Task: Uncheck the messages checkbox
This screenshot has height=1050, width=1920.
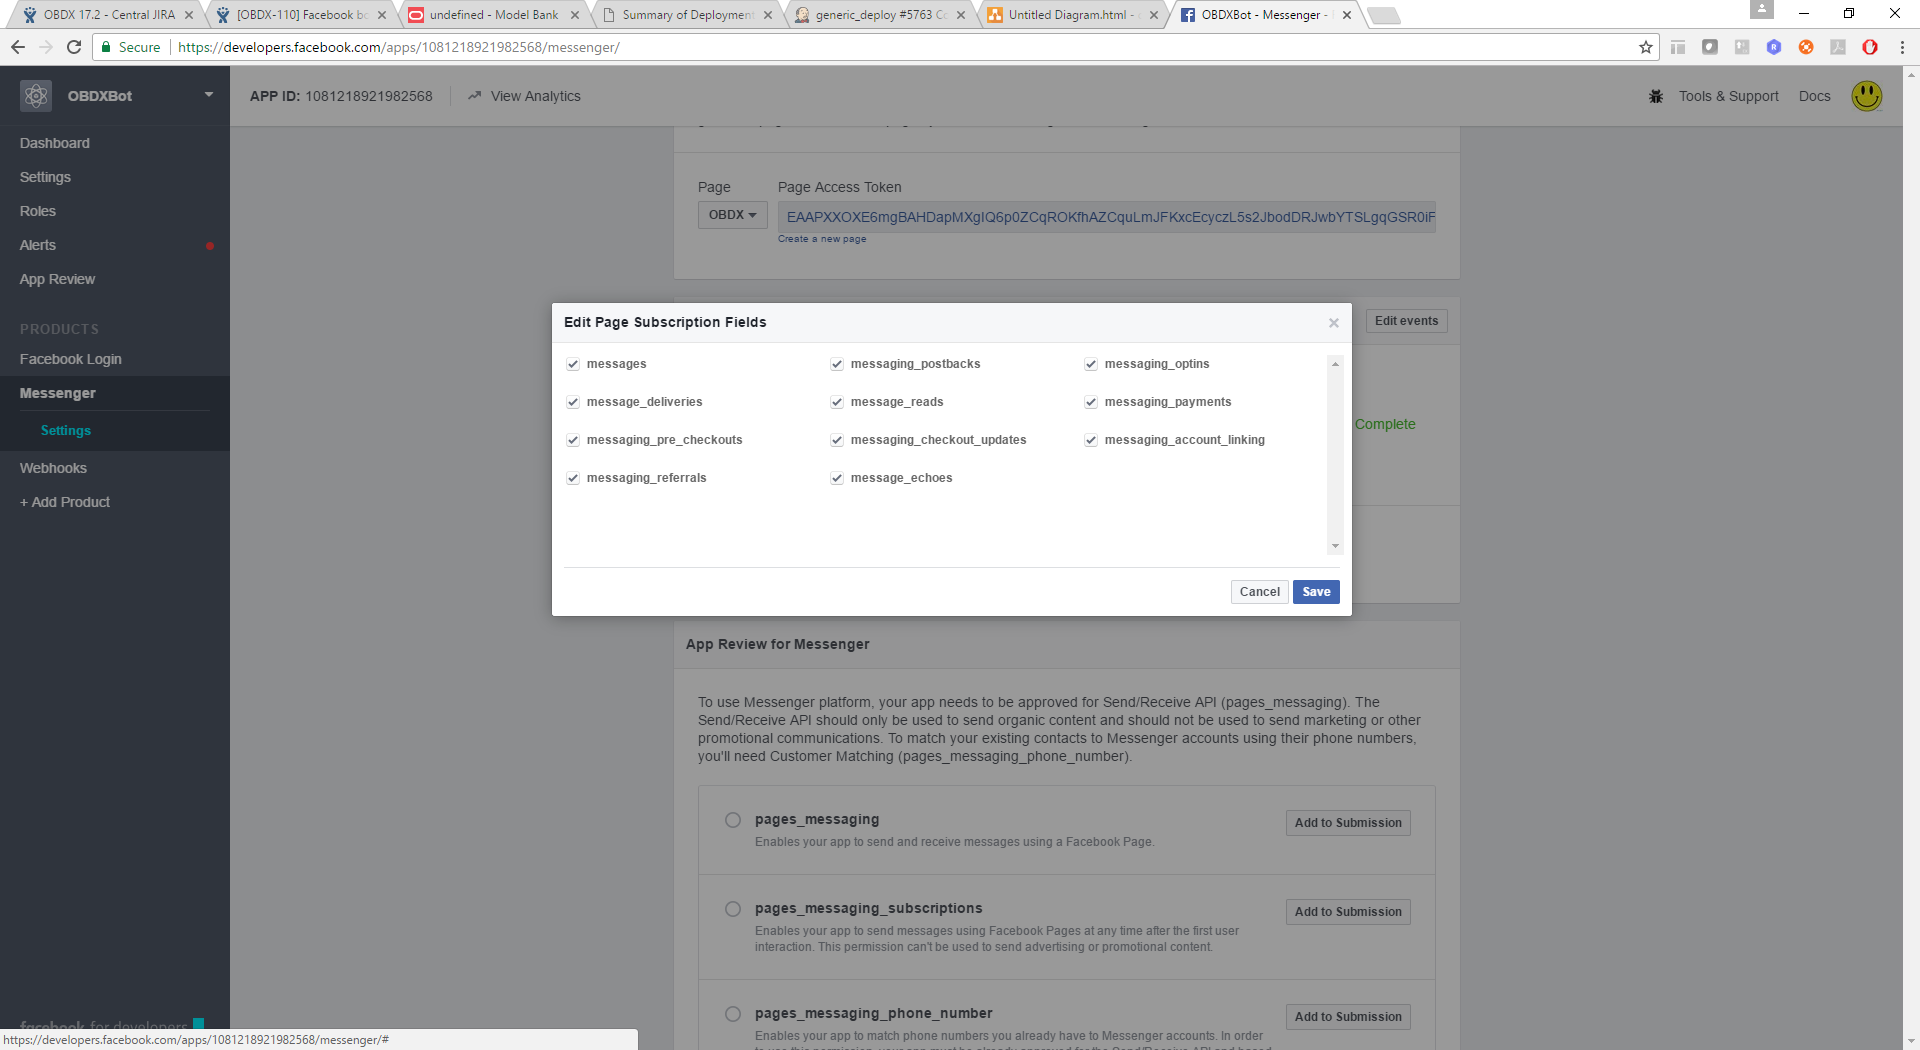Action: pos(573,364)
